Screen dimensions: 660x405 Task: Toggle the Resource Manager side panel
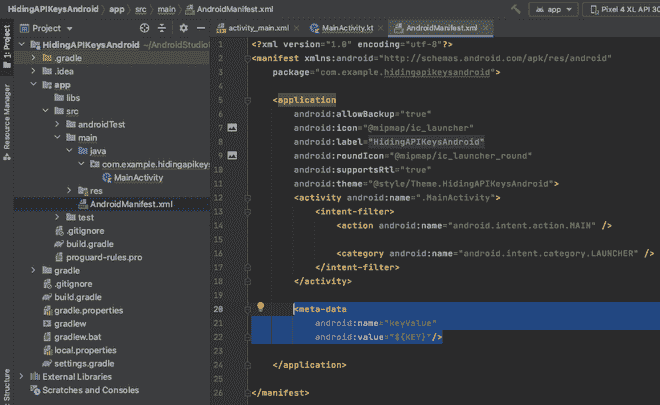(7, 118)
